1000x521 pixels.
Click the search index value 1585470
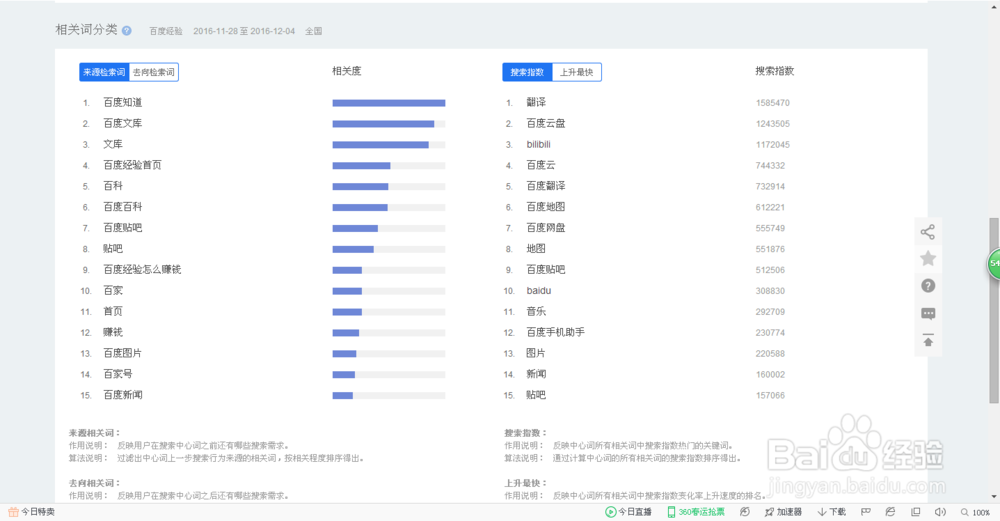coord(772,103)
